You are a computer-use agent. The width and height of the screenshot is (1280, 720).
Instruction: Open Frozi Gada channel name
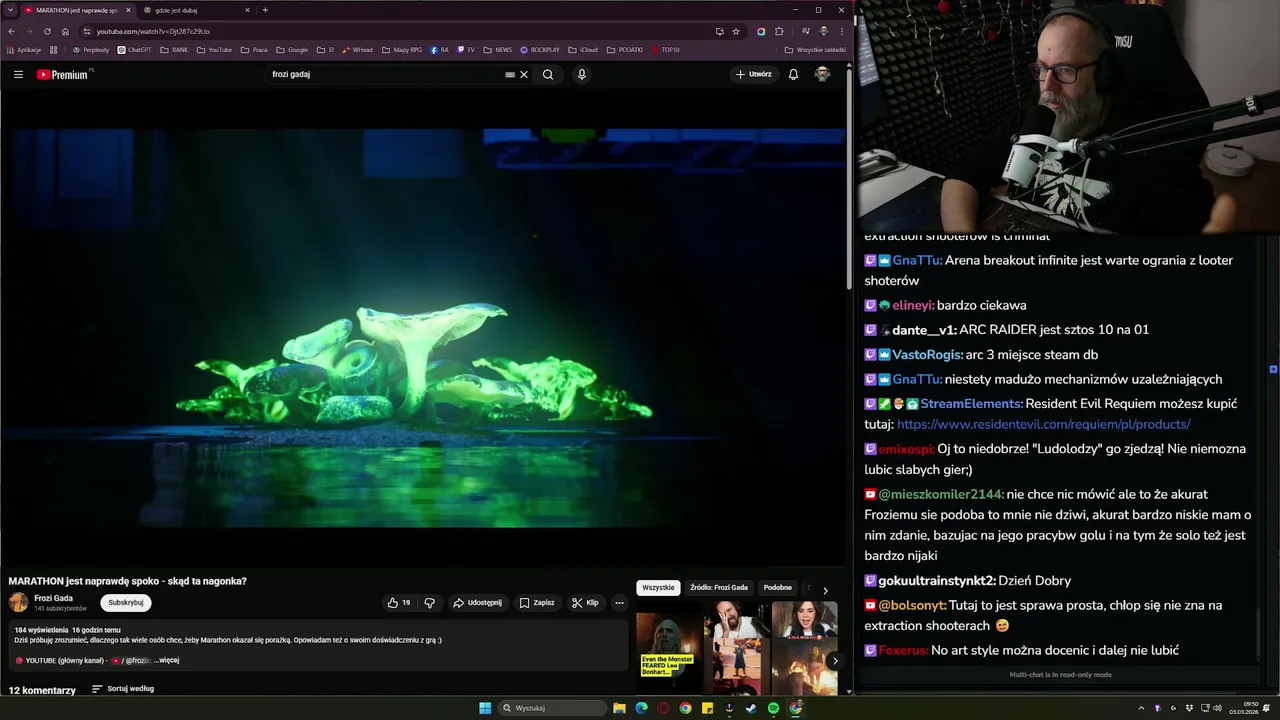(53, 598)
